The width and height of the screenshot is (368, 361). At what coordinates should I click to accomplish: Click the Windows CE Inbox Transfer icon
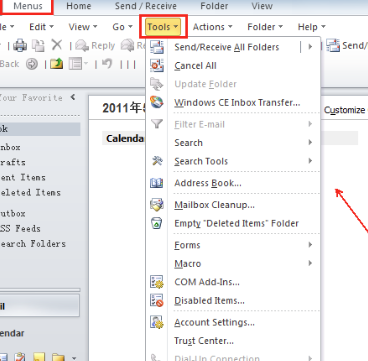coord(157,102)
